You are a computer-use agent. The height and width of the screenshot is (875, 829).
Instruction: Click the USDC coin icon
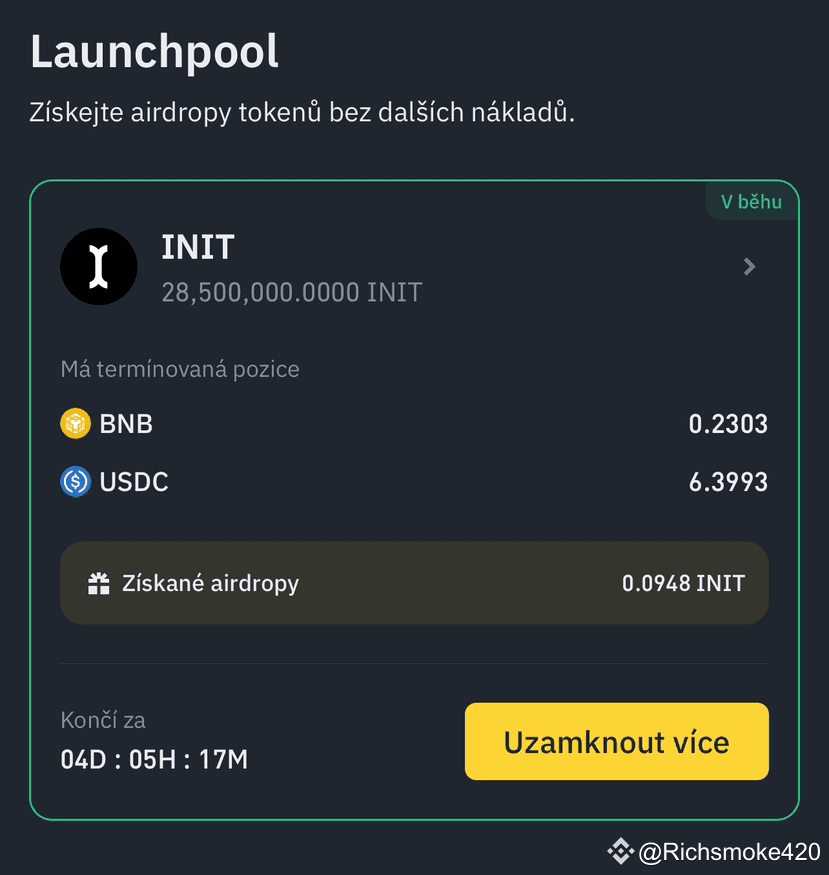75,483
